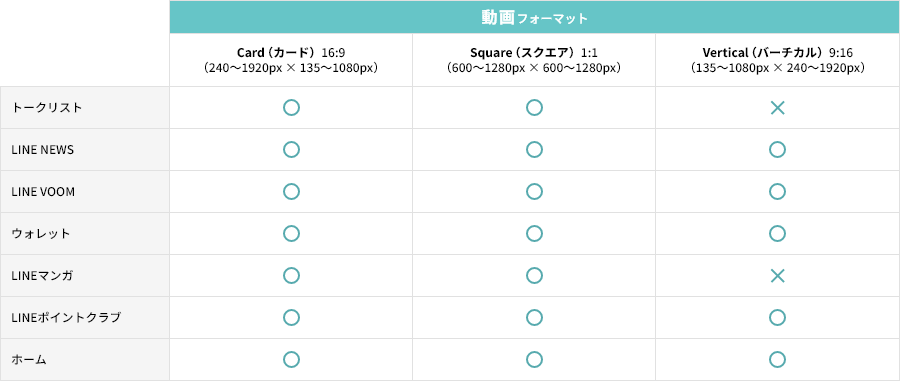Viewport: 900px width, 381px height.
Task: Select the LINE VOOM row label
Action: coord(43,192)
